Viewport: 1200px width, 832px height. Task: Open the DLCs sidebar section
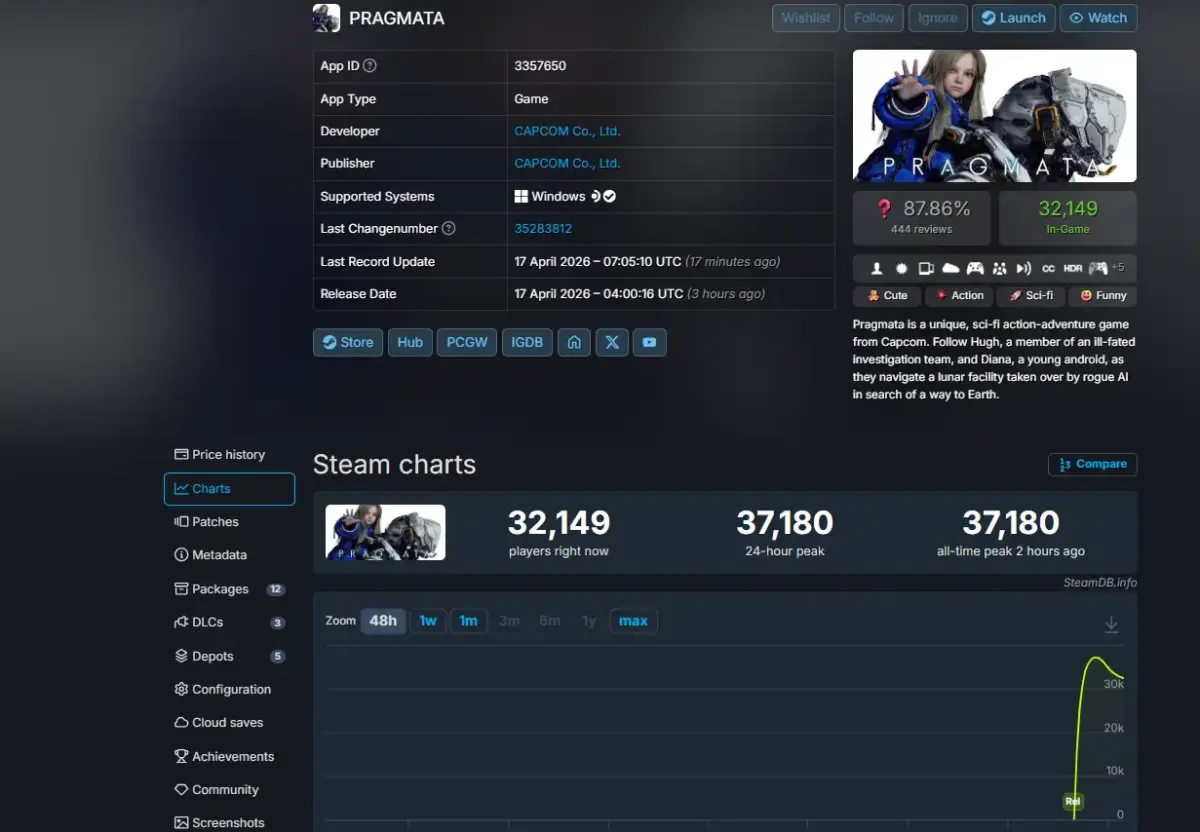click(x=229, y=622)
